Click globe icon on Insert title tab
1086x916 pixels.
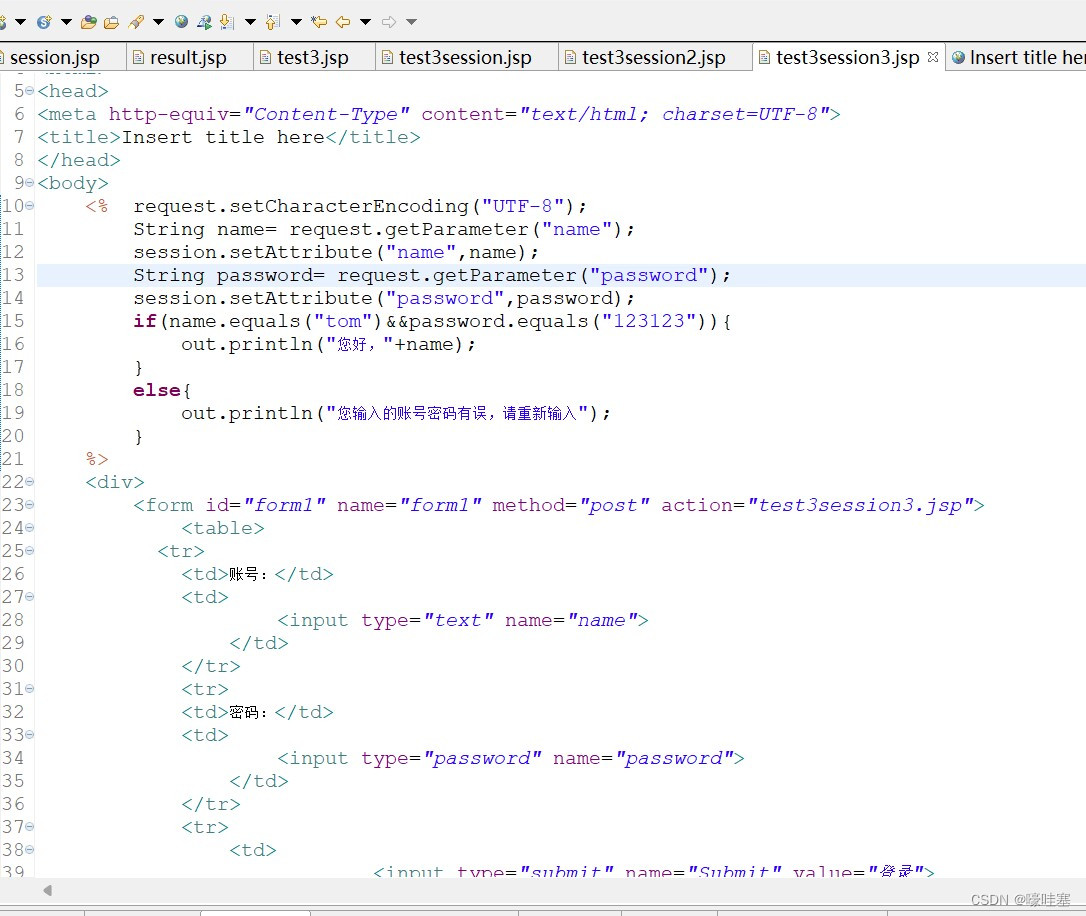point(959,57)
